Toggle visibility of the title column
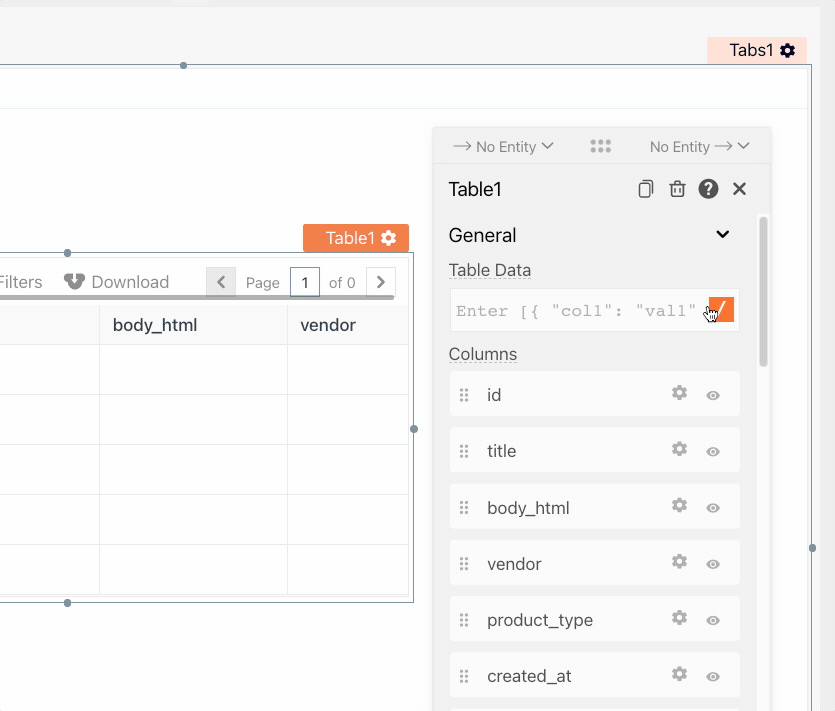This screenshot has height=711, width=835. pyautogui.click(x=713, y=452)
